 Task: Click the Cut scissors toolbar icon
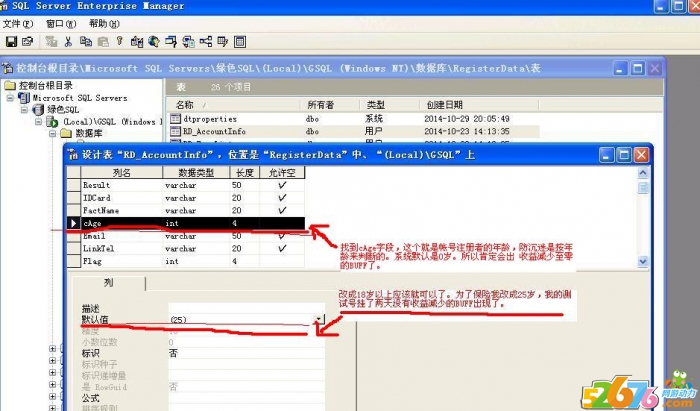point(68,42)
